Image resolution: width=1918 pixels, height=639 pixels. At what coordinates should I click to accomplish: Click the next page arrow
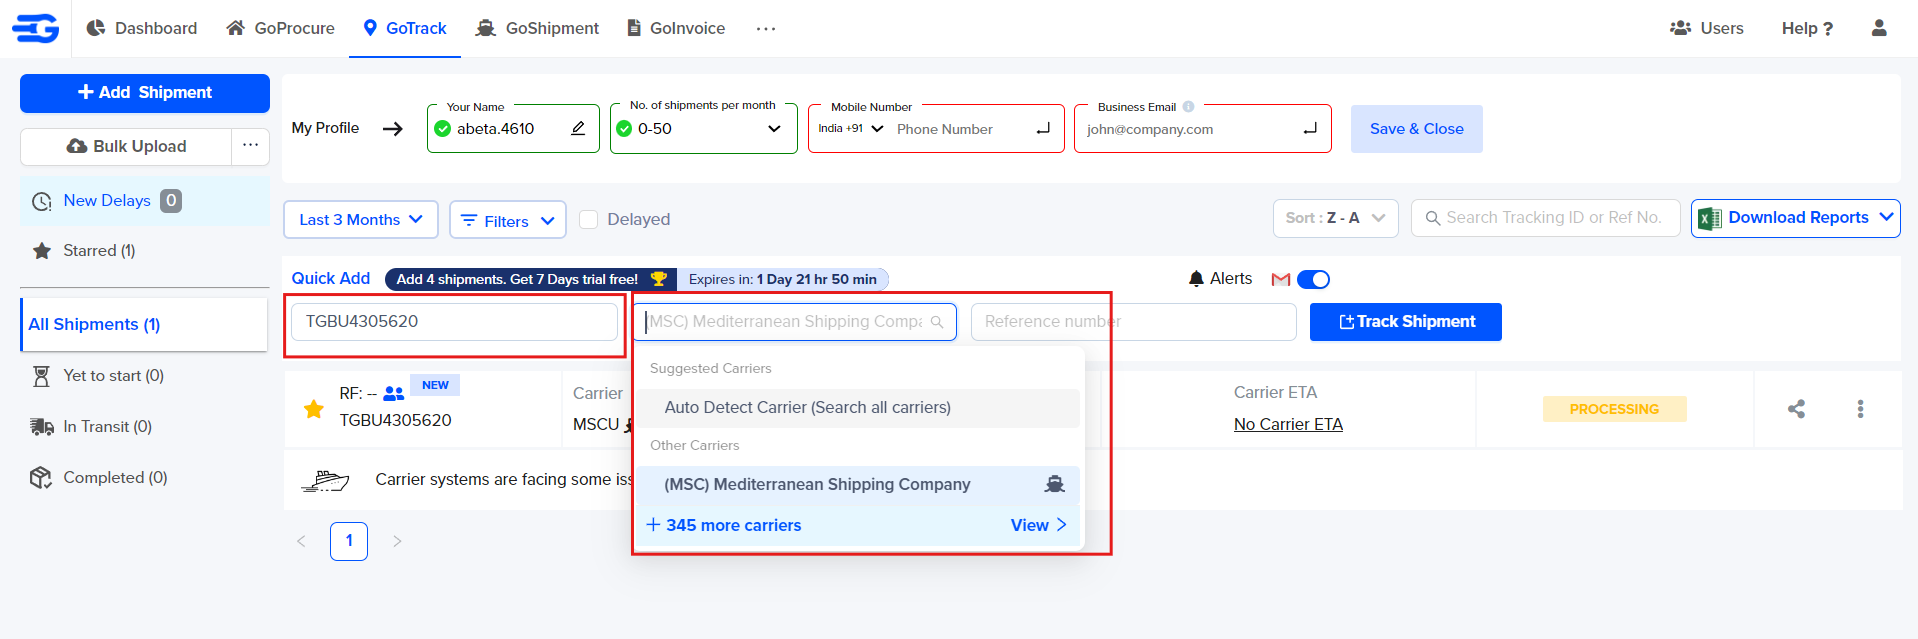[x=397, y=541]
